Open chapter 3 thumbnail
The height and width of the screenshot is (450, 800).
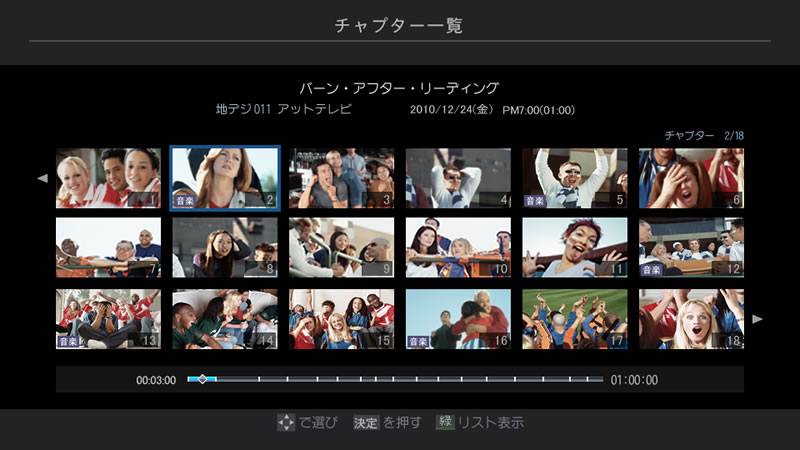tap(341, 178)
